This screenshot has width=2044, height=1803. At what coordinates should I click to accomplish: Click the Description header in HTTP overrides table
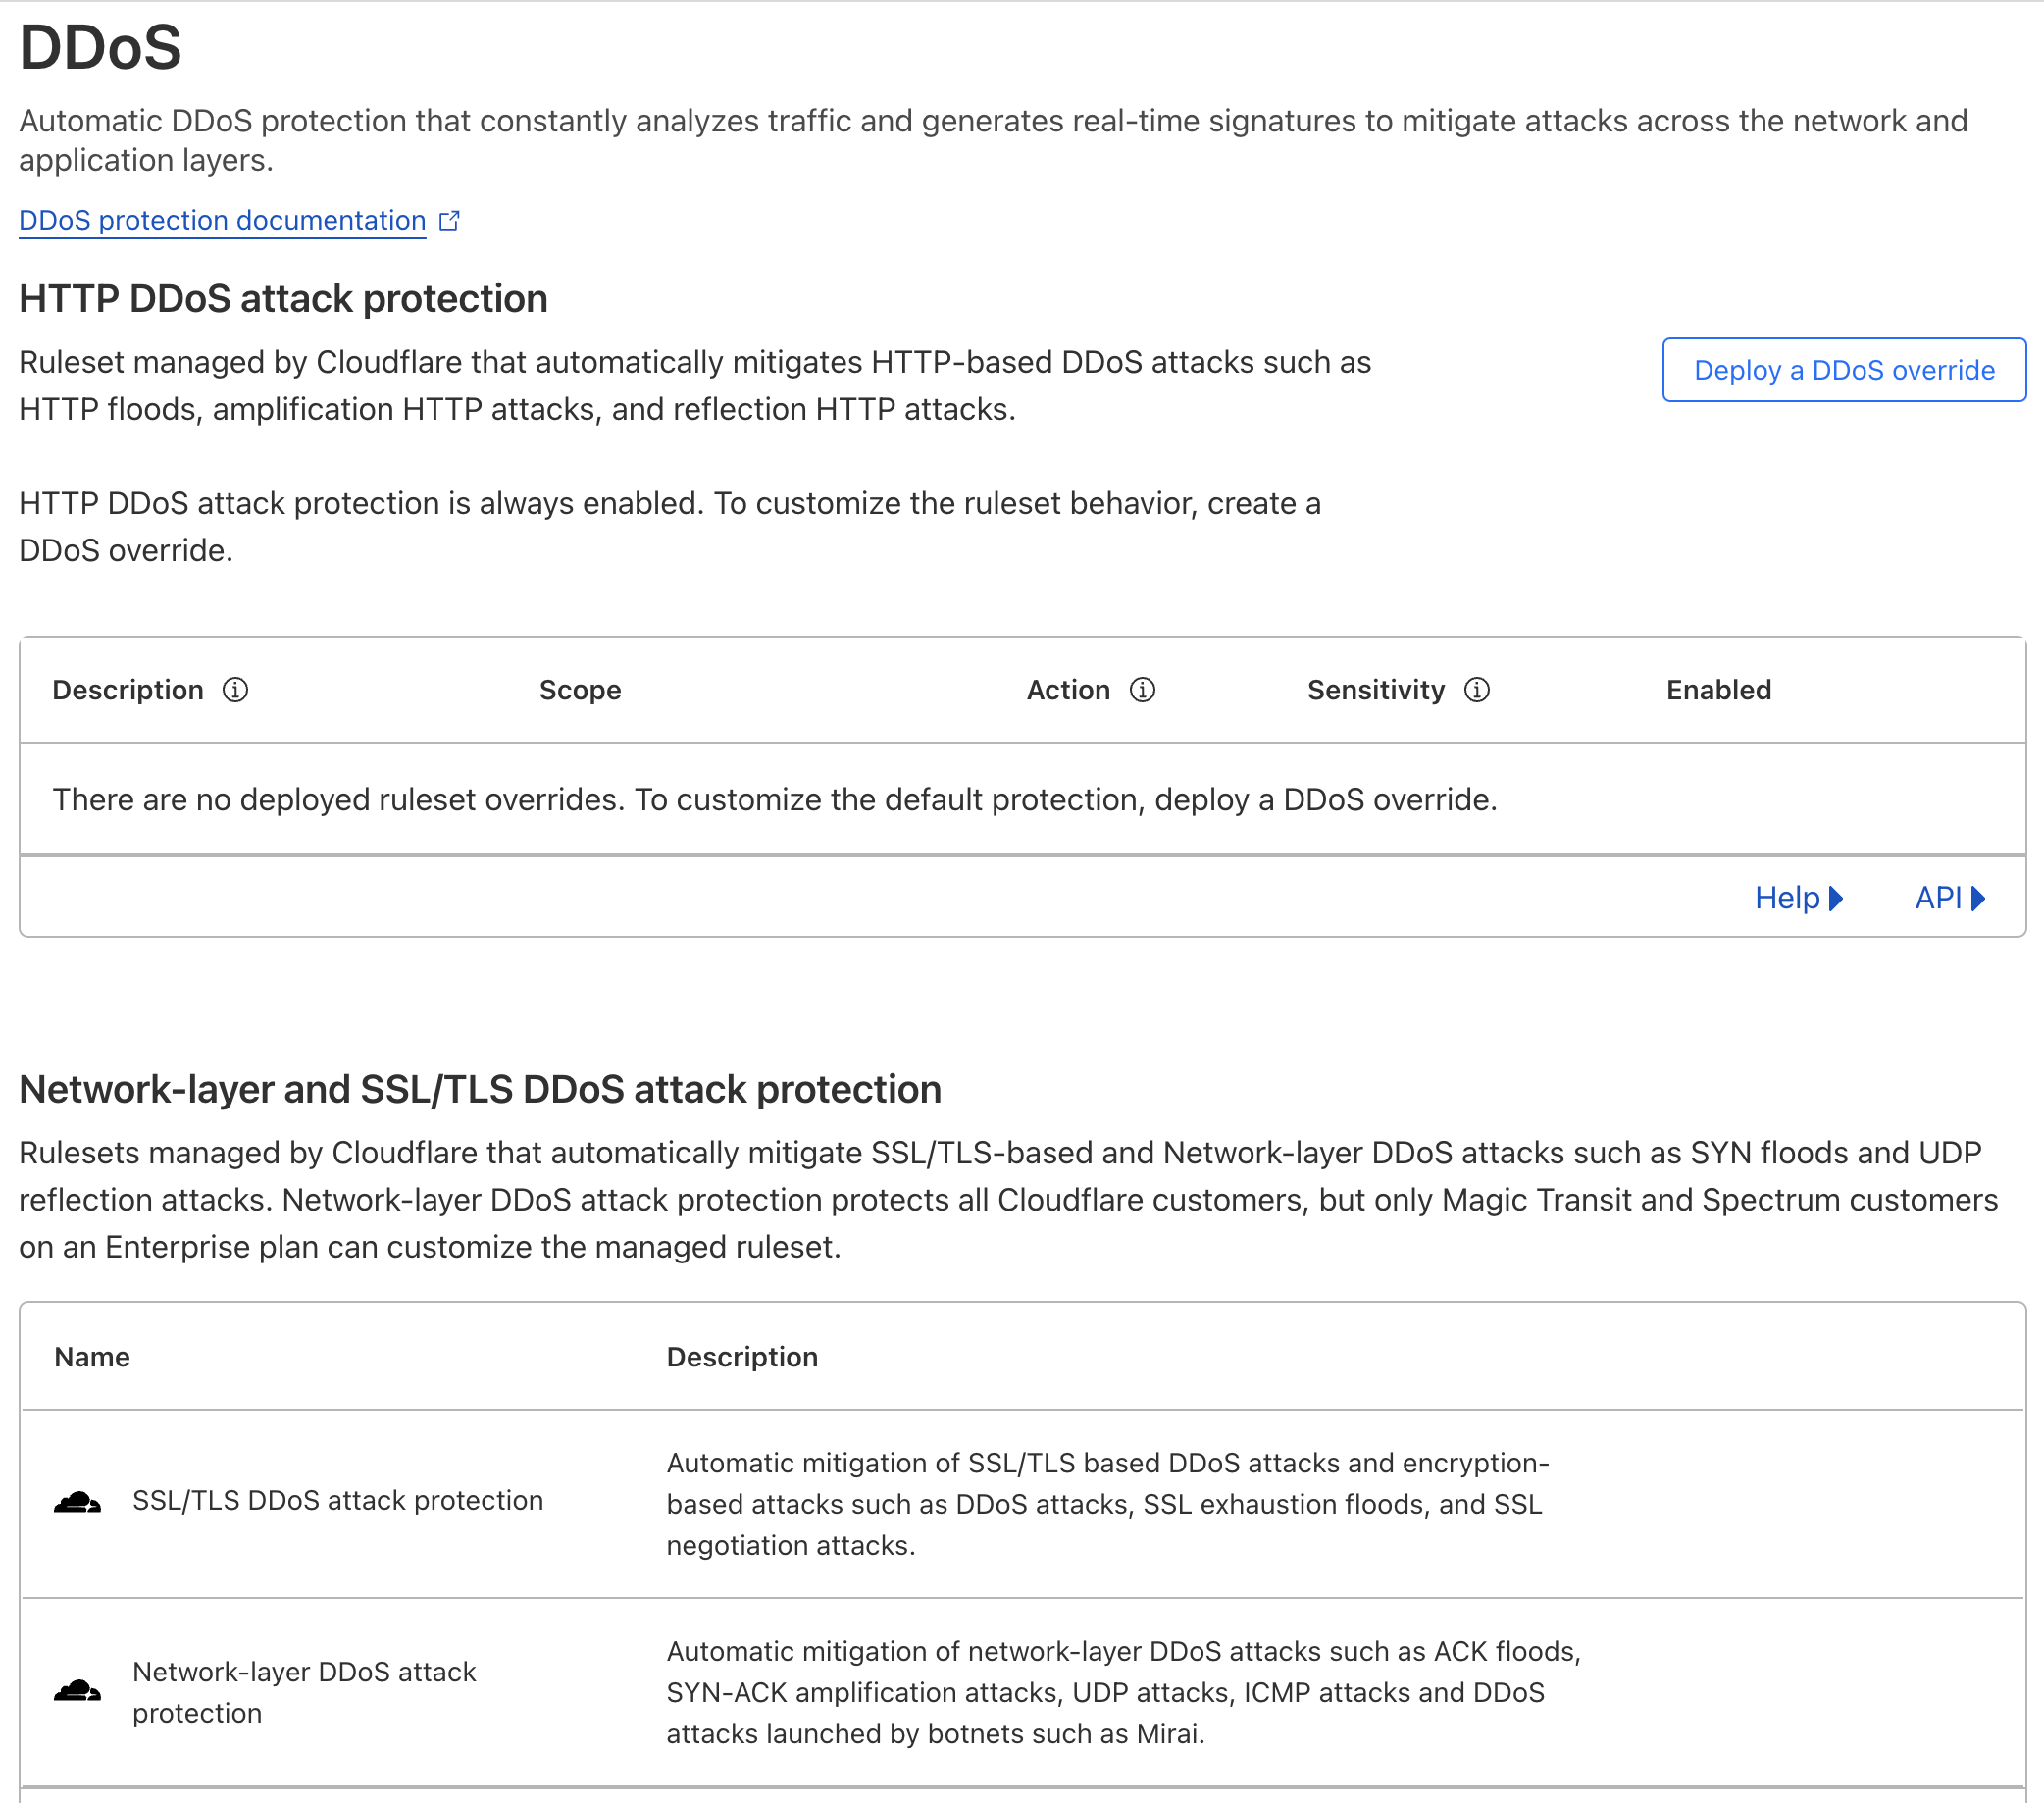(x=128, y=690)
